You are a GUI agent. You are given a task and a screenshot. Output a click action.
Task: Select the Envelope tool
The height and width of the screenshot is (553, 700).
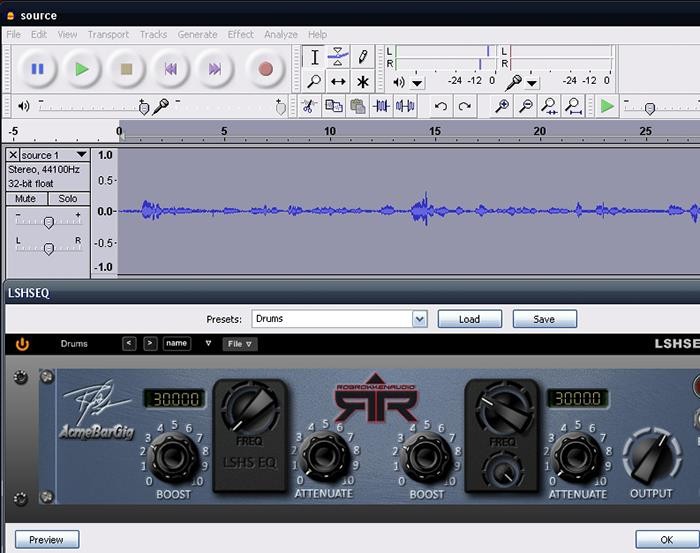[x=338, y=57]
